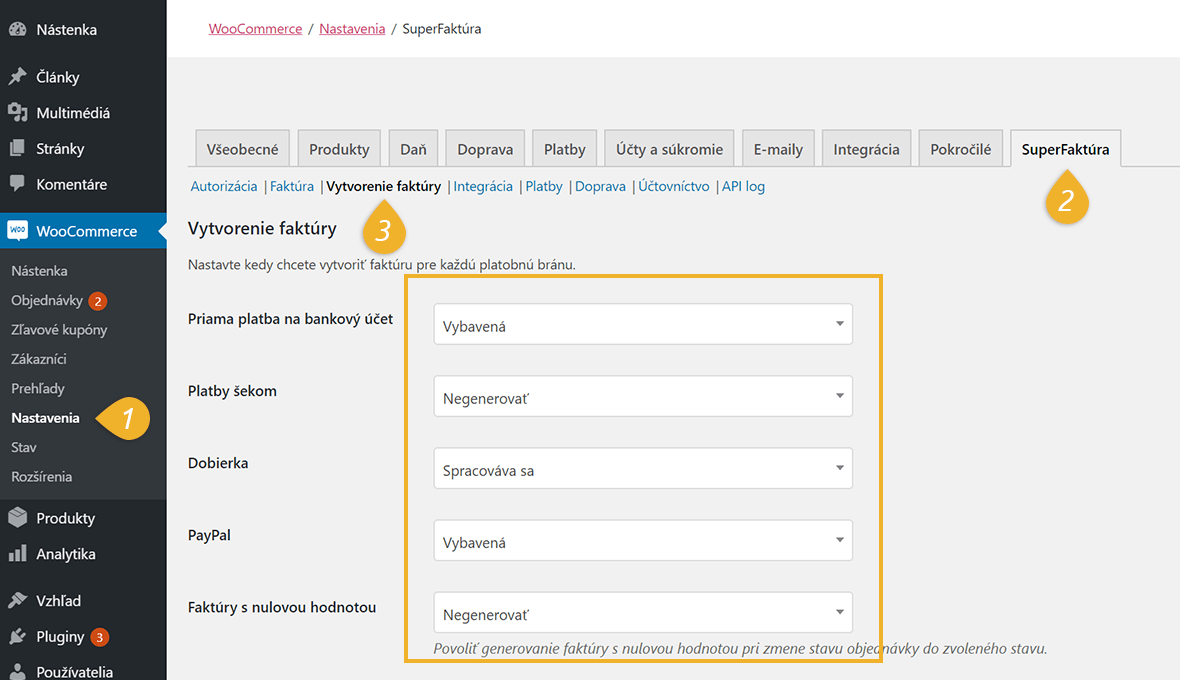Switch to the E-maily tab
The width and height of the screenshot is (1180, 680).
(778, 148)
